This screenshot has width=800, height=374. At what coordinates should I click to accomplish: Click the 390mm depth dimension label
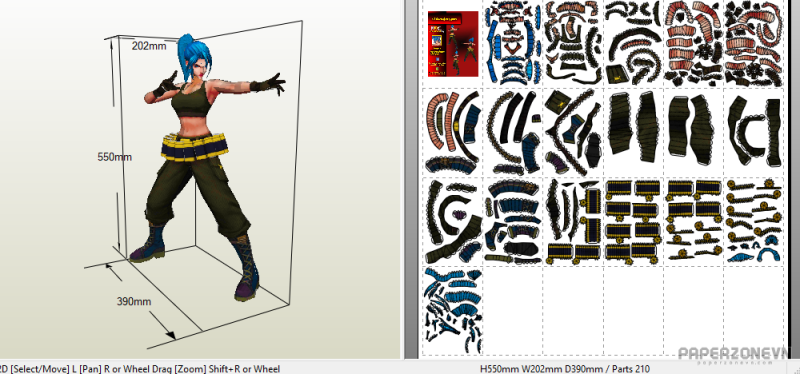point(134,302)
